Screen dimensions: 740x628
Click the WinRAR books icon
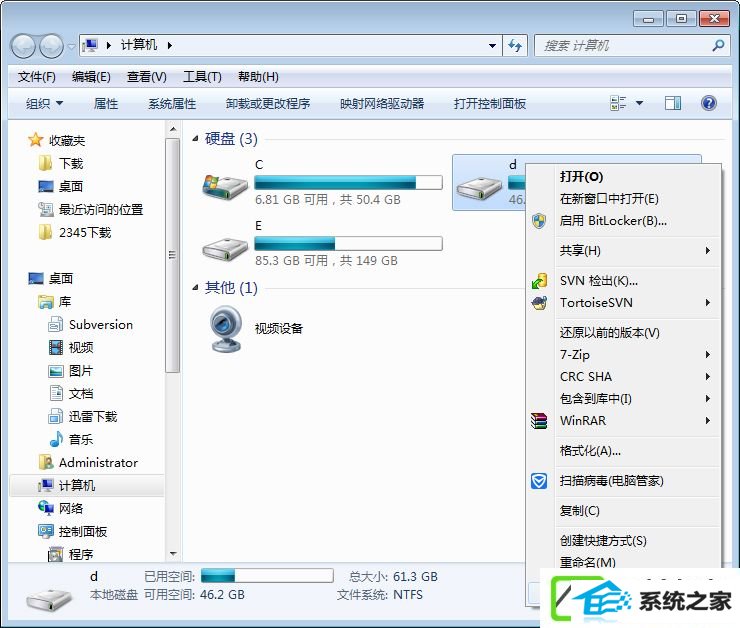tap(539, 420)
